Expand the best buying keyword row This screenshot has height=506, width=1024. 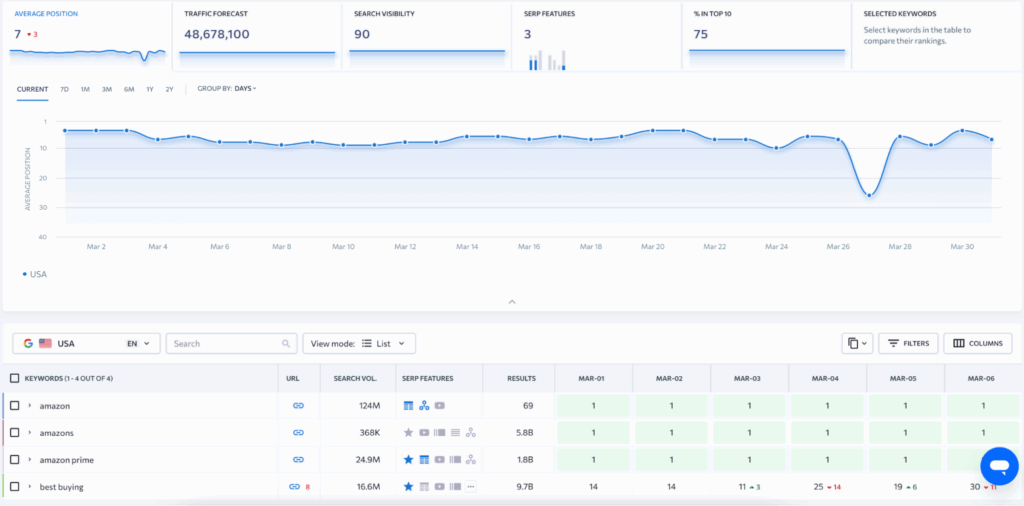coord(29,486)
